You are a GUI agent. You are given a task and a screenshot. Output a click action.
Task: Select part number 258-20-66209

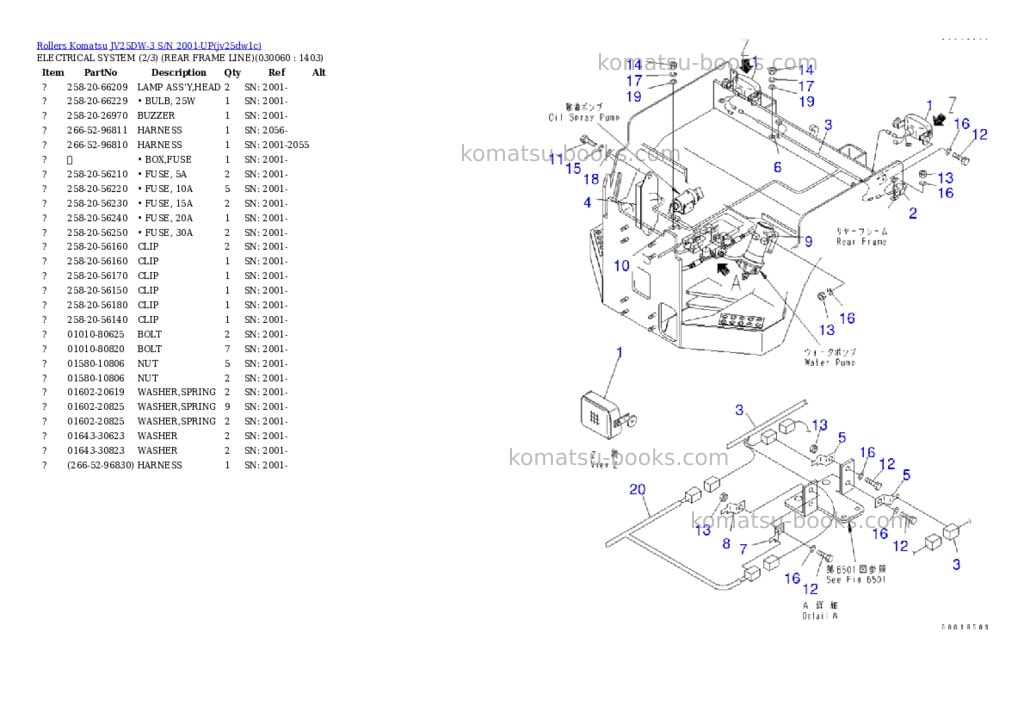pos(97,87)
